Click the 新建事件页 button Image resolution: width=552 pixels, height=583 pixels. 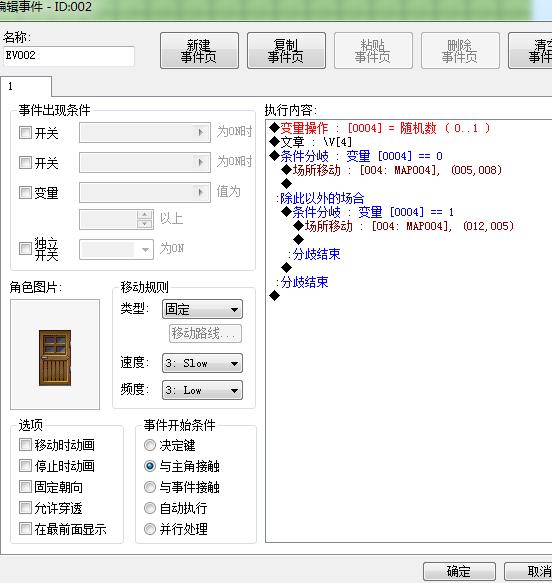point(199,51)
